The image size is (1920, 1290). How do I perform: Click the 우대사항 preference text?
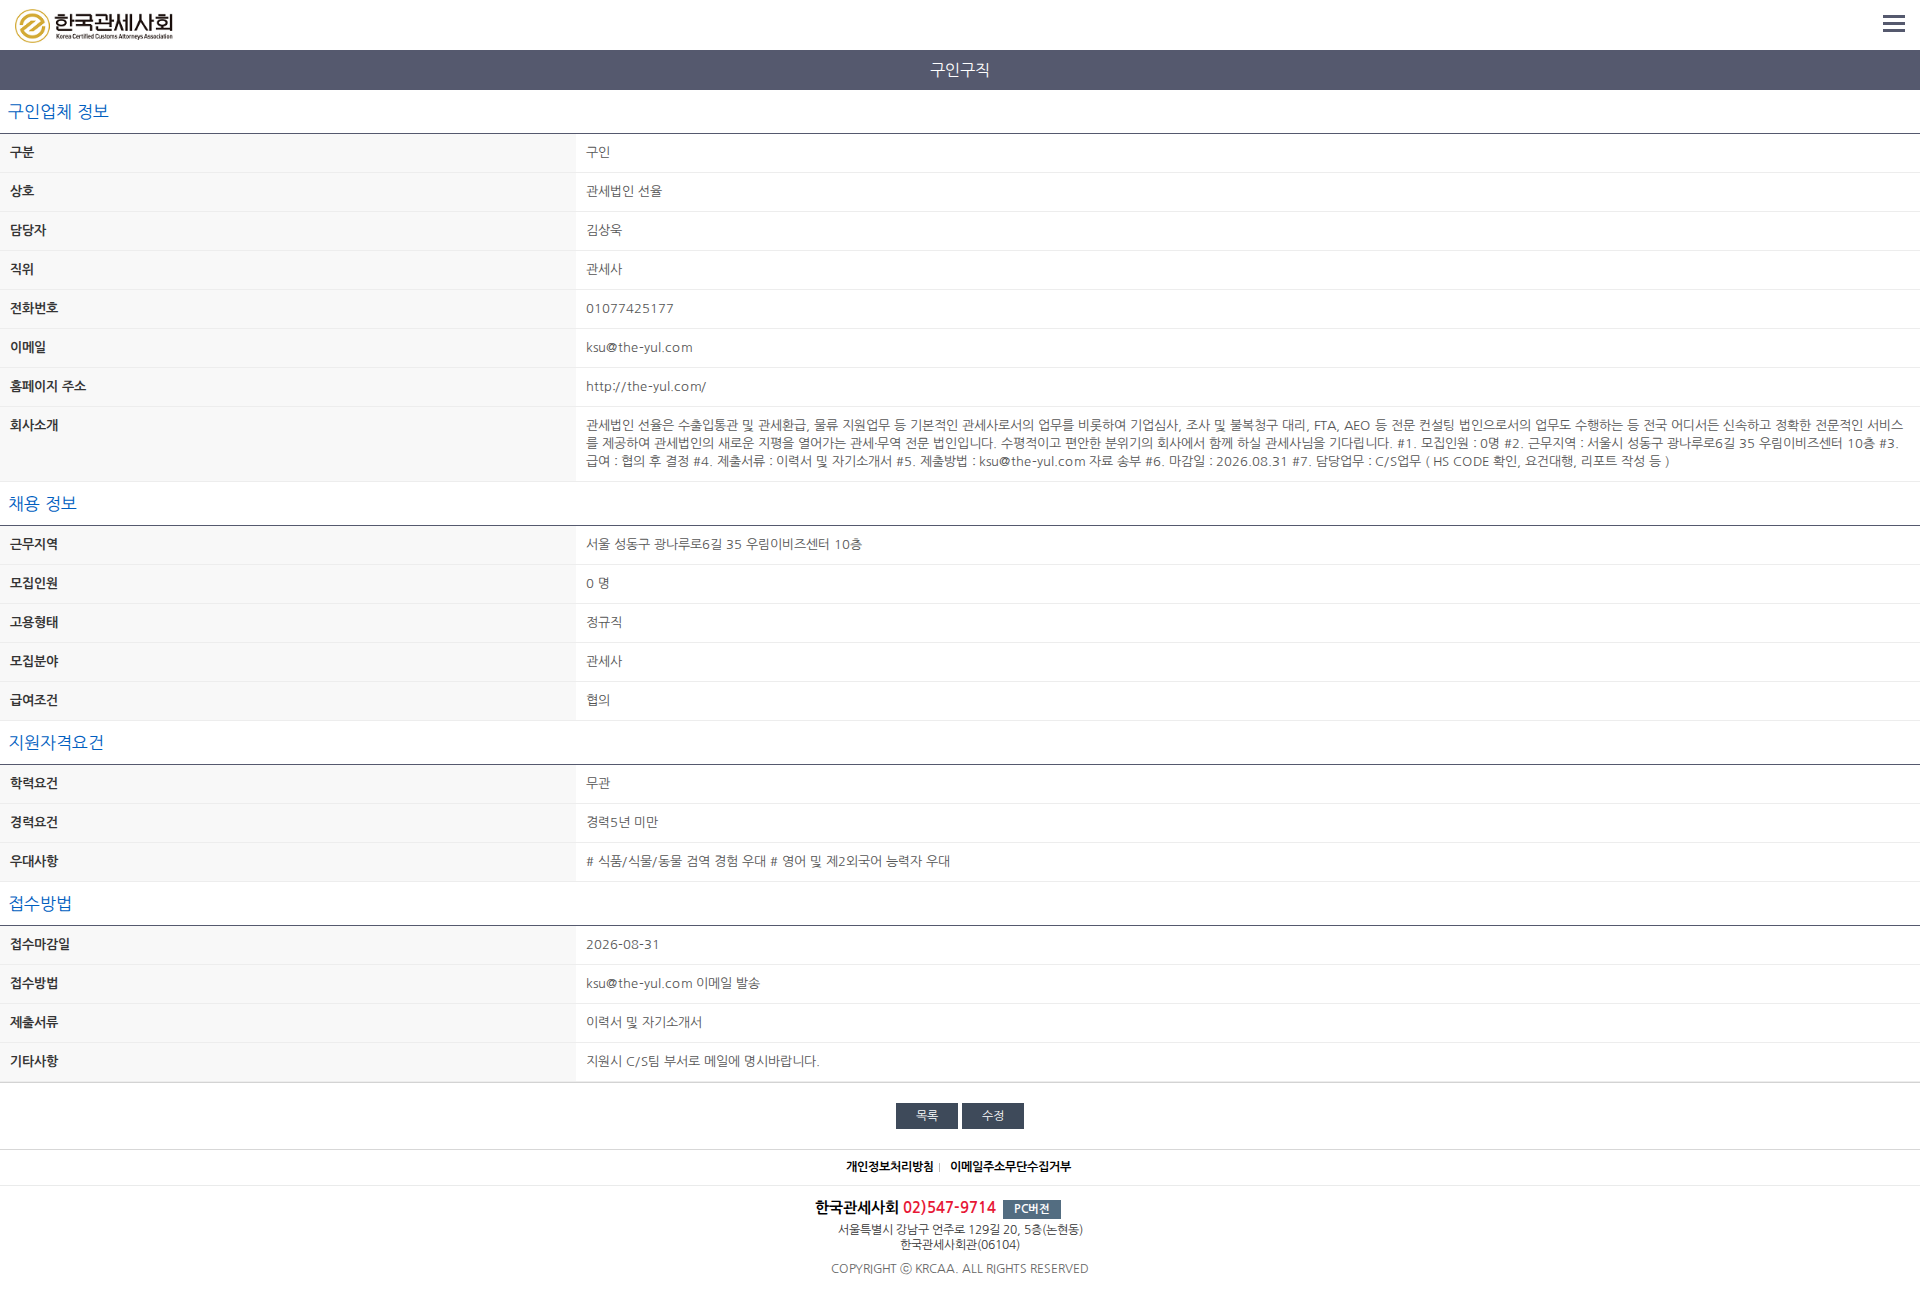pos(768,862)
